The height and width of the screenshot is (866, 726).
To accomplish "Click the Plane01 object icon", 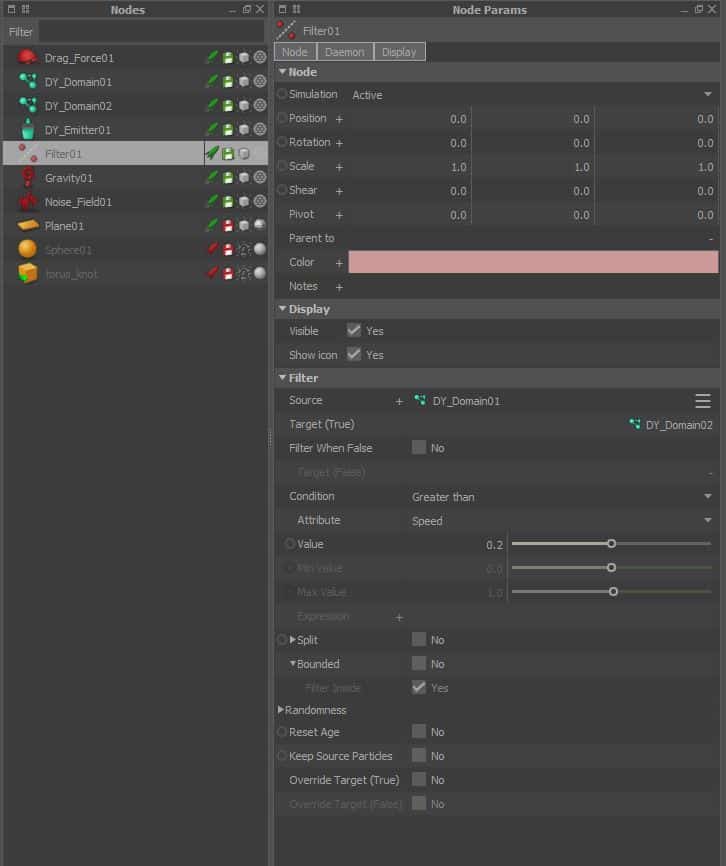I will tap(27, 226).
